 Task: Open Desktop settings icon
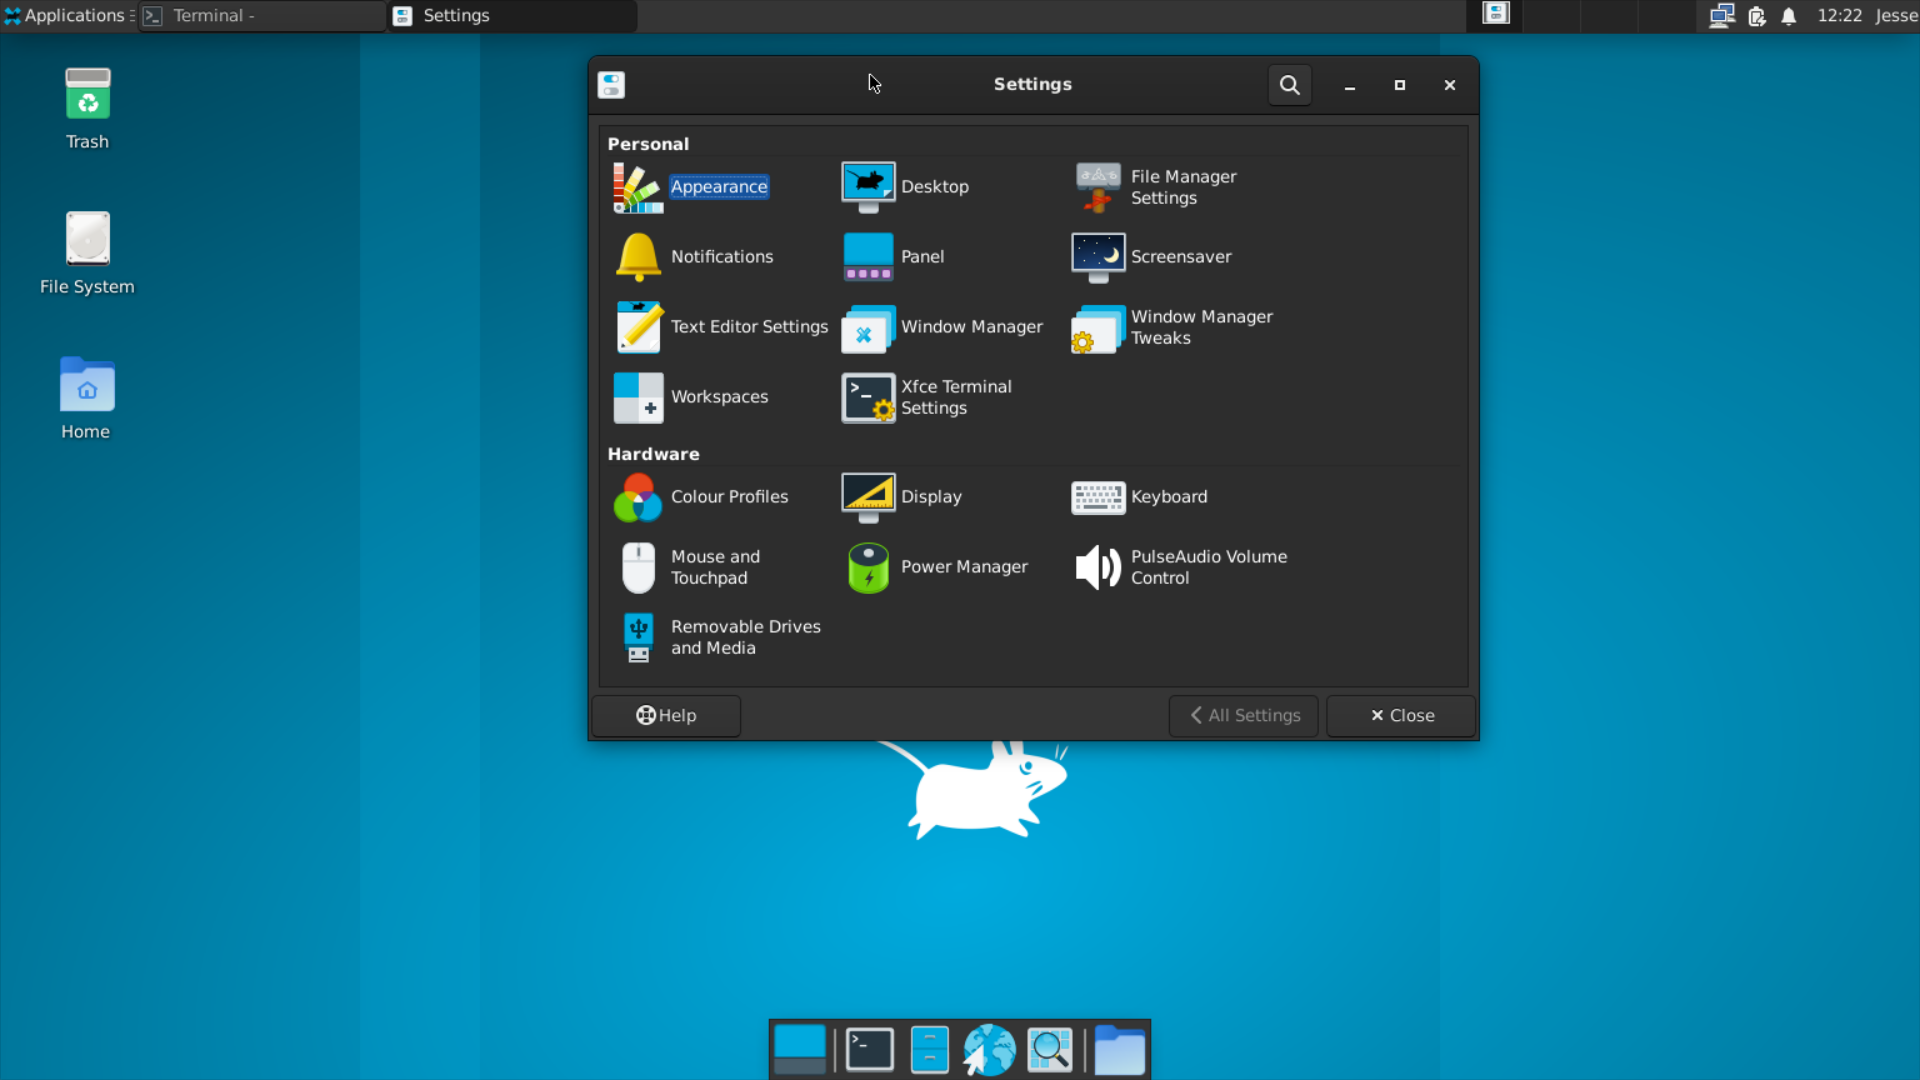coord(868,187)
